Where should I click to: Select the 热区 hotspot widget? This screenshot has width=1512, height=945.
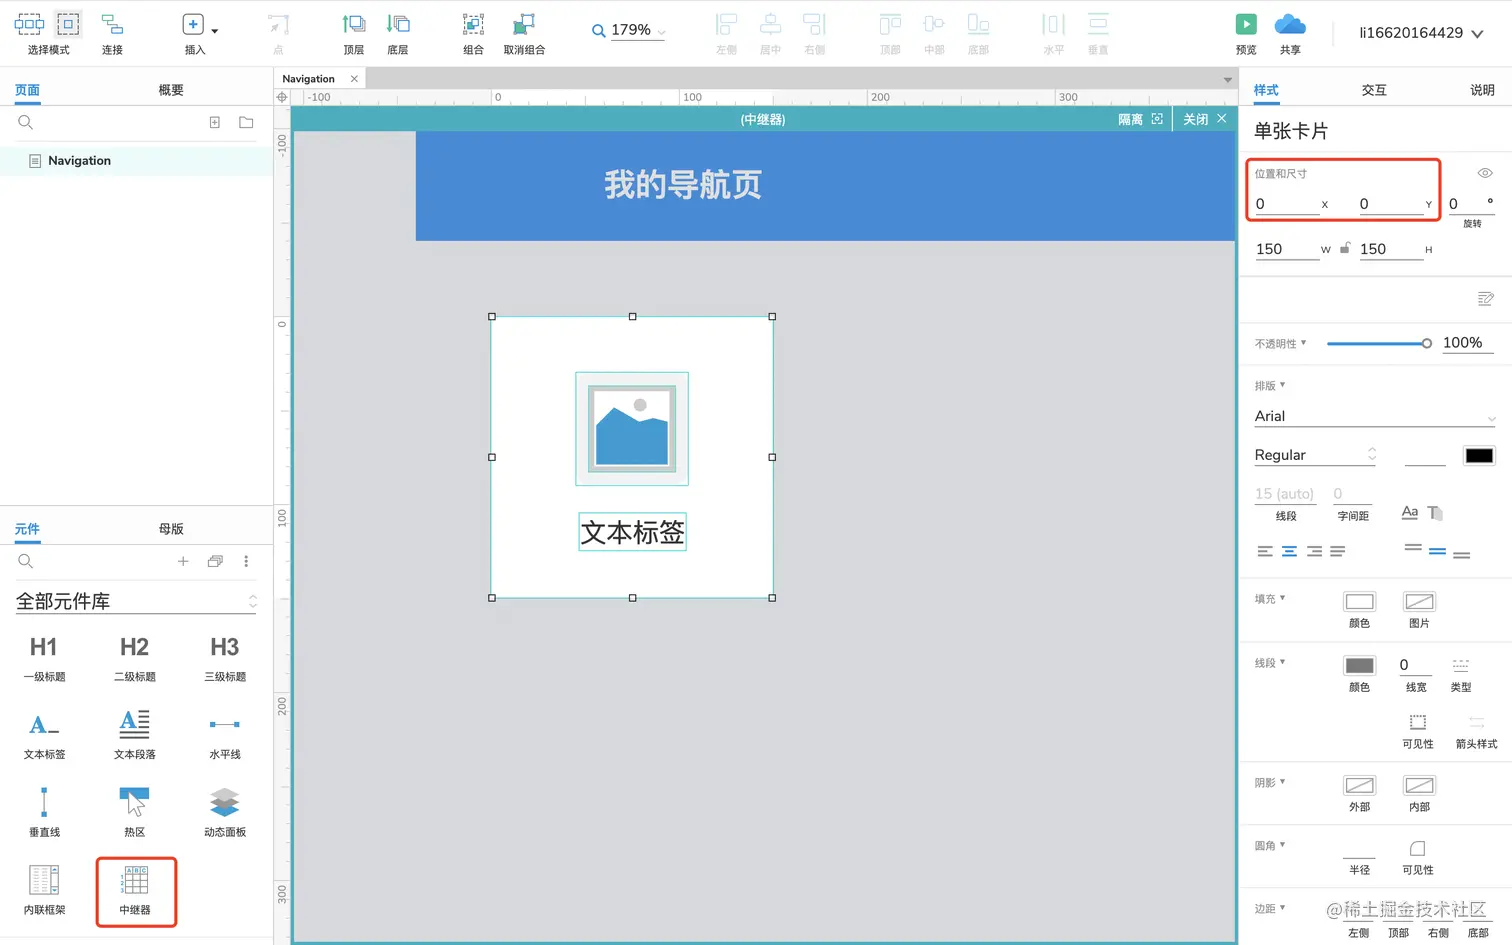point(134,812)
